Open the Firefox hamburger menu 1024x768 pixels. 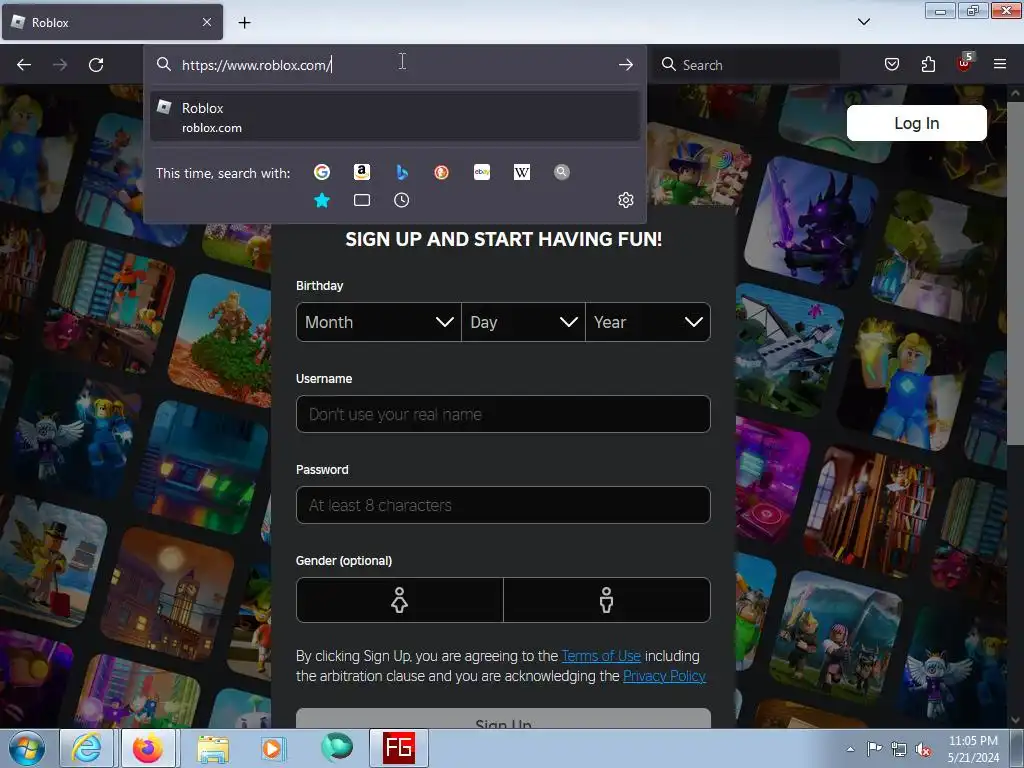coord(1000,64)
